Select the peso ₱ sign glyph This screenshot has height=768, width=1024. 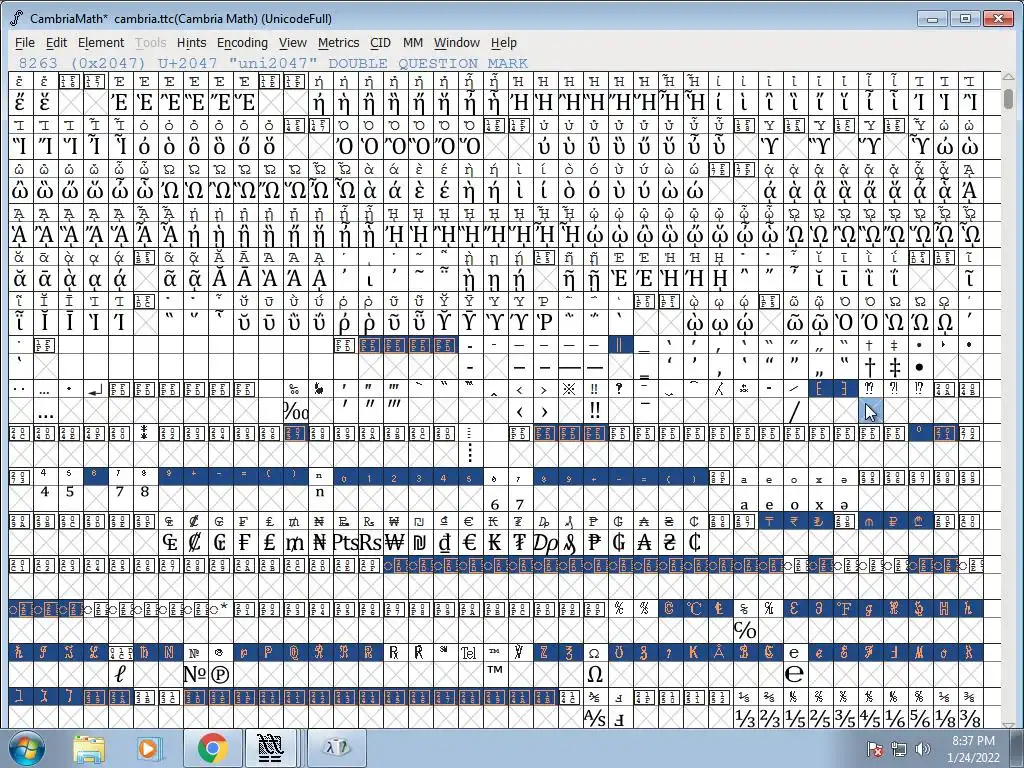594,542
